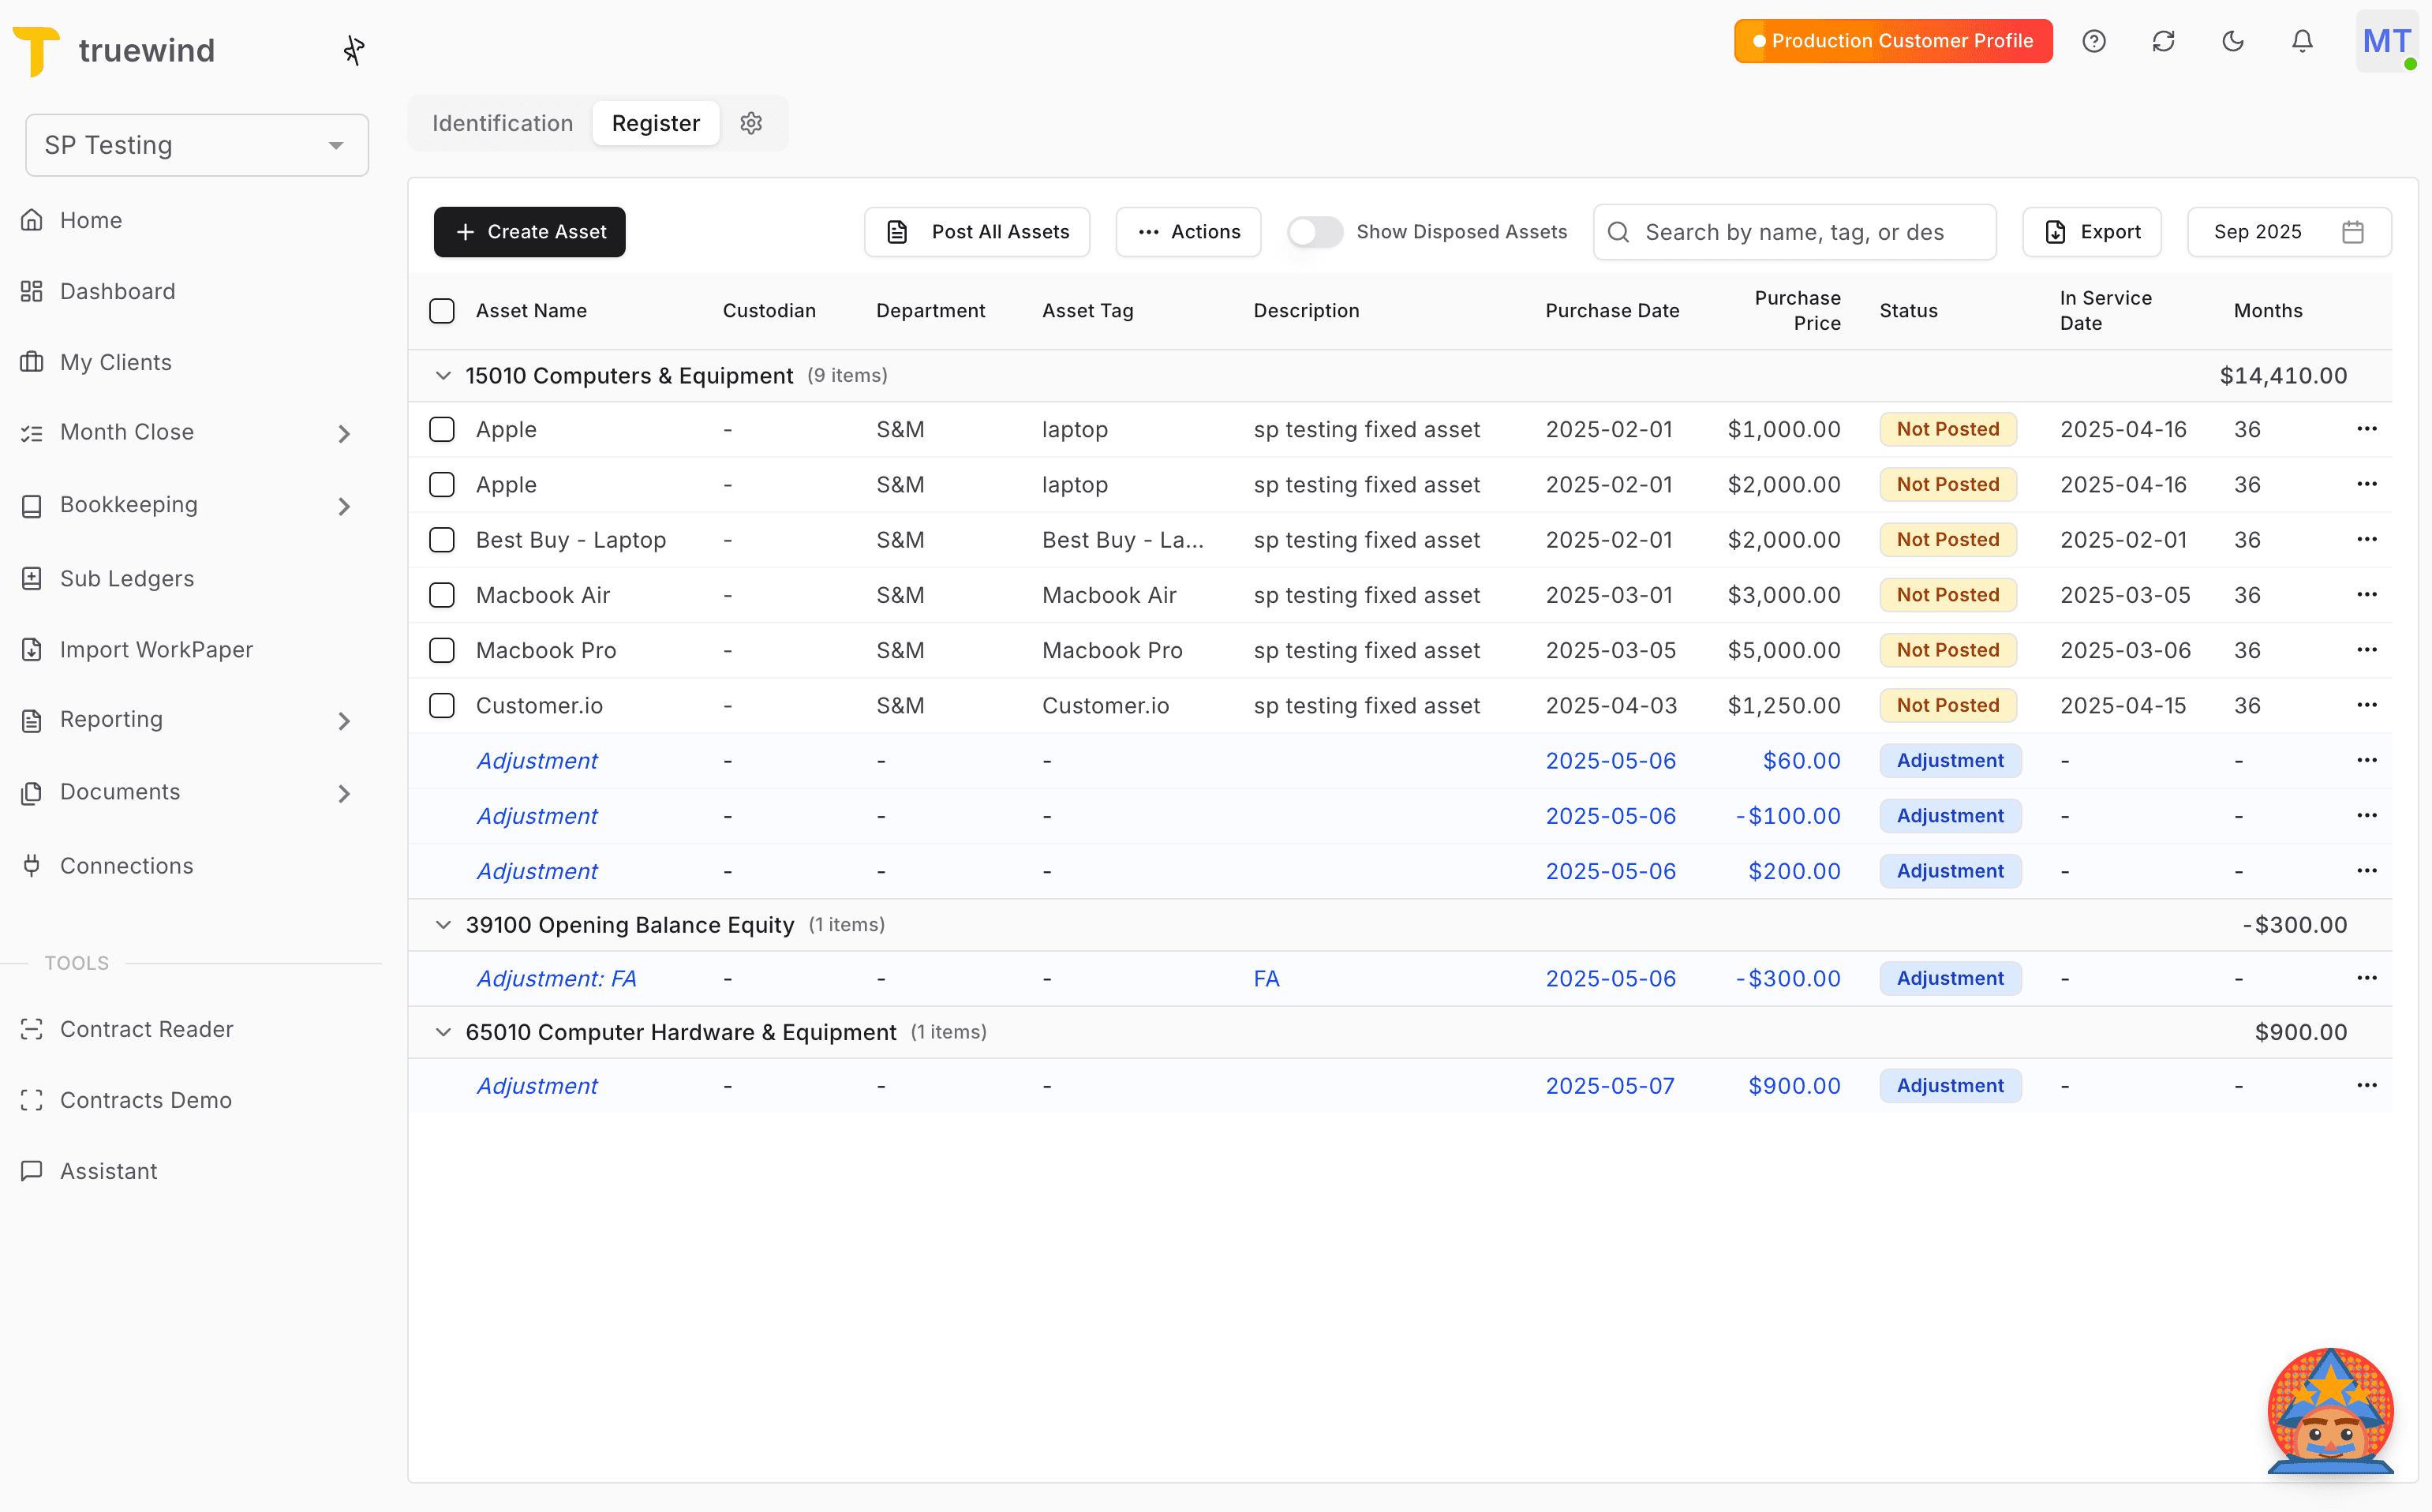Screen dimensions: 2432x1512
Task: Open the calendar icon next to Sep 2025
Action: pos(2353,231)
